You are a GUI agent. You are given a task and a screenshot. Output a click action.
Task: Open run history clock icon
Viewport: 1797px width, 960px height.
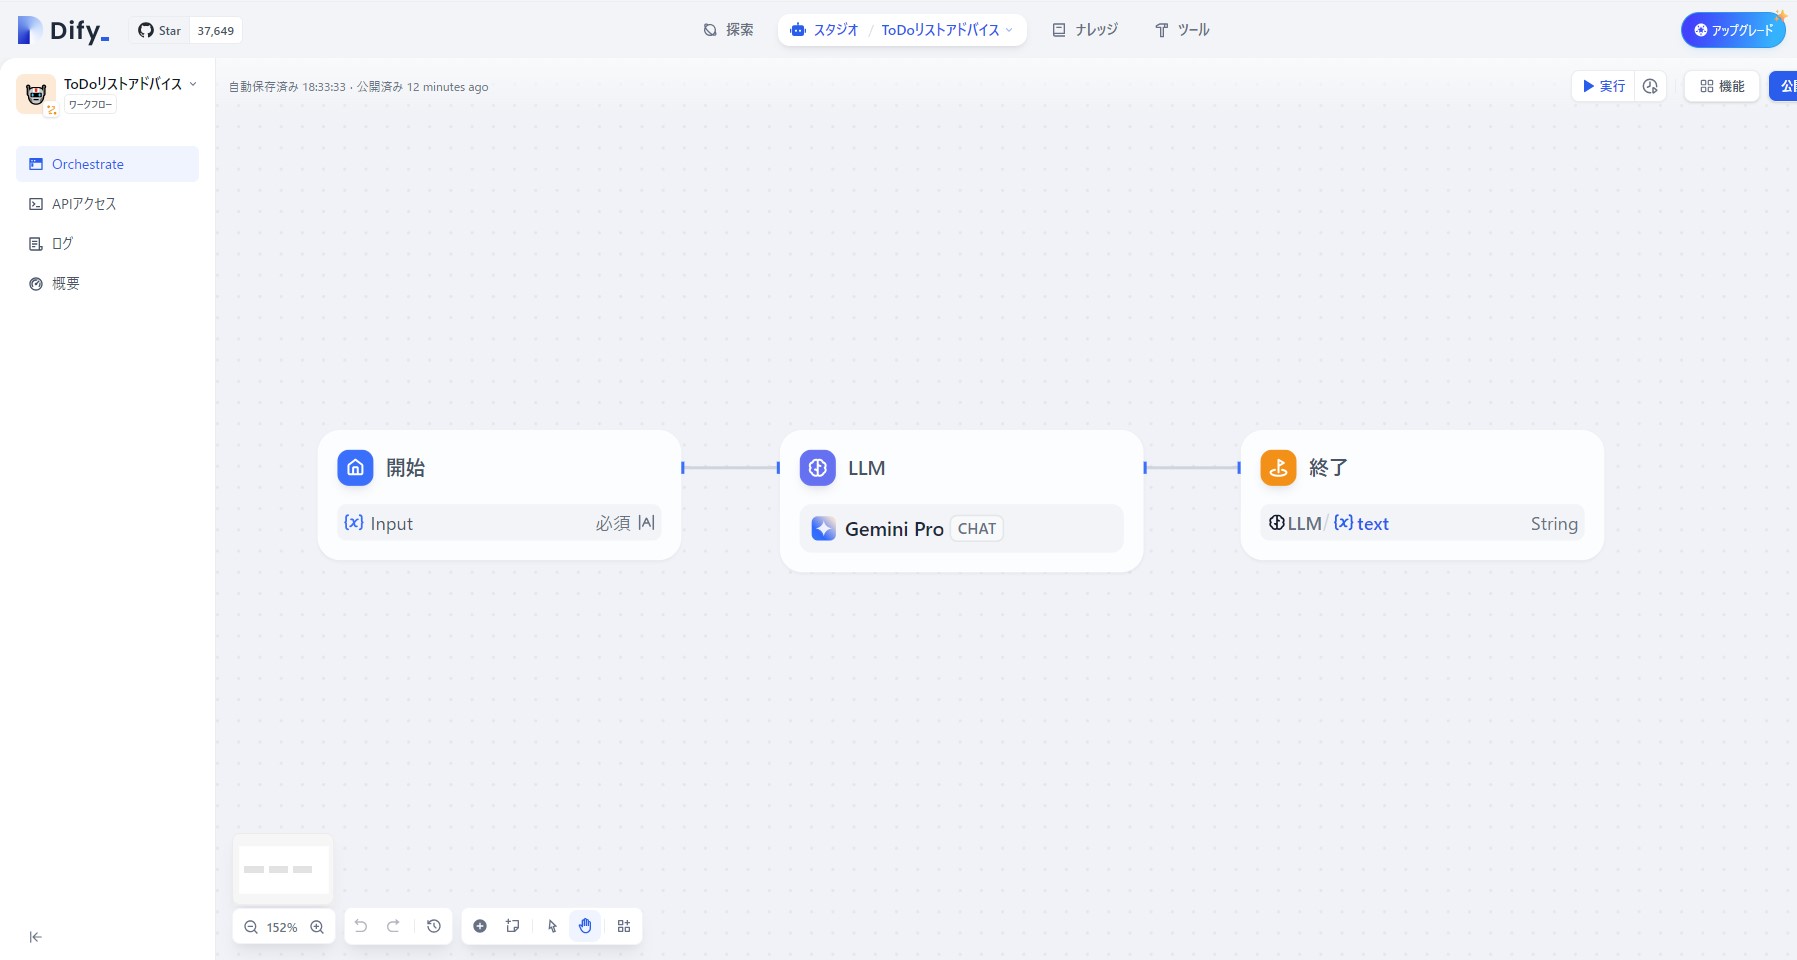[x=1650, y=87]
